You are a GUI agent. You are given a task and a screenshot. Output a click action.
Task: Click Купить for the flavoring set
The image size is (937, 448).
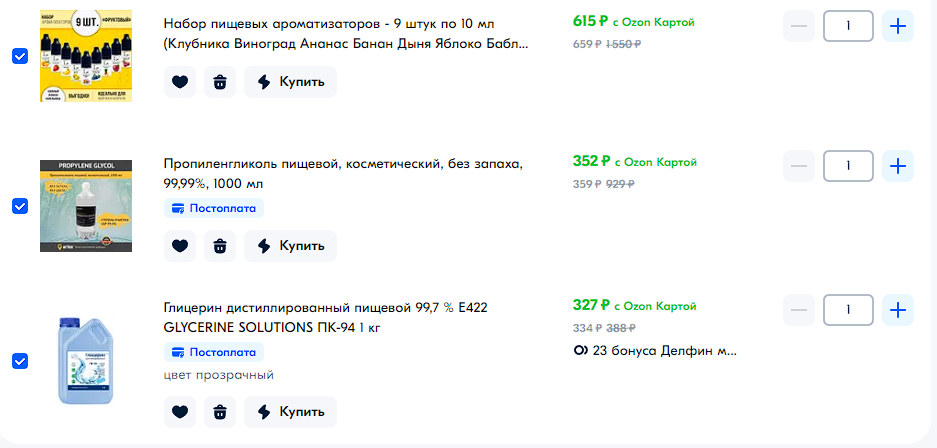point(290,82)
